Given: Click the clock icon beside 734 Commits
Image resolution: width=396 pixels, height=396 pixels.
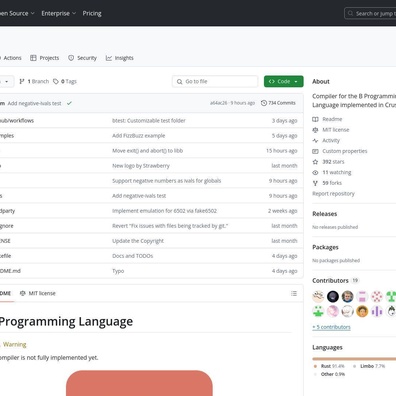Looking at the screenshot, I should pos(264,103).
